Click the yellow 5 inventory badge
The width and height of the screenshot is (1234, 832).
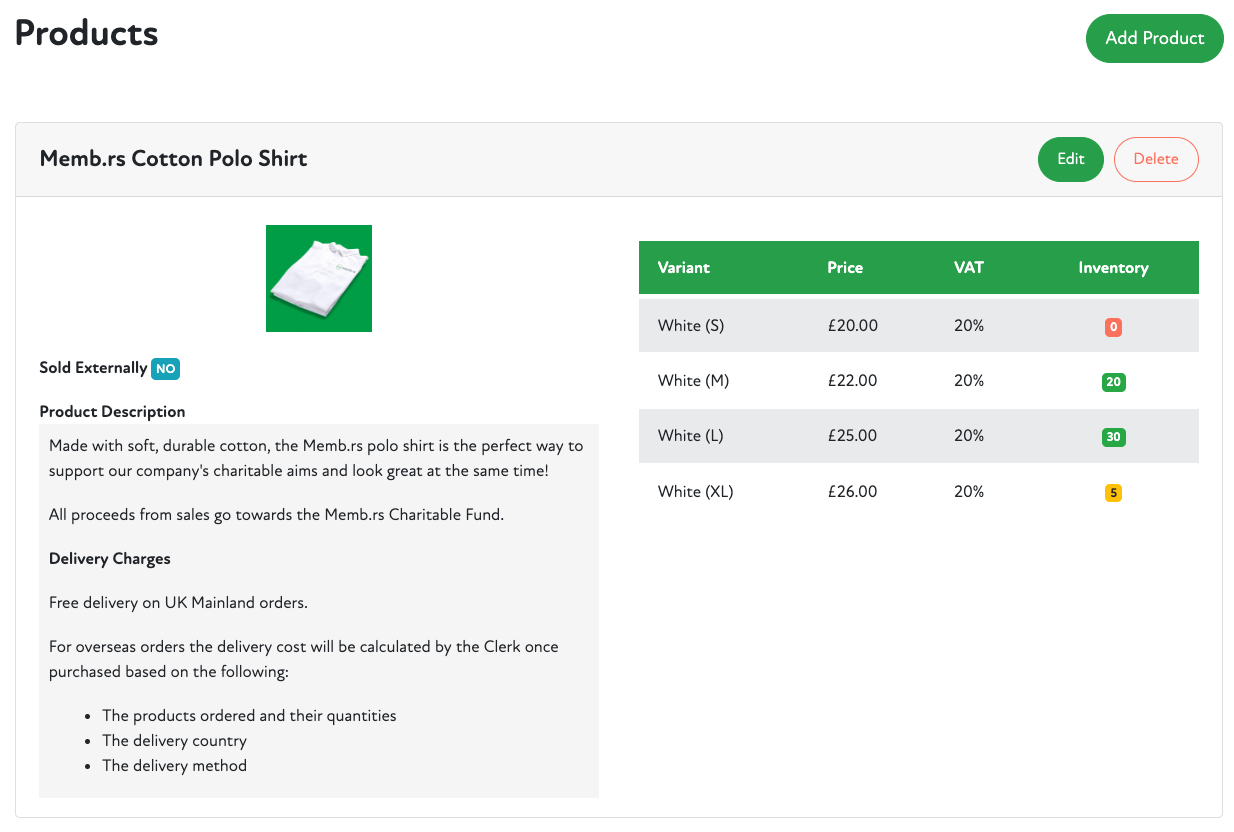1113,493
